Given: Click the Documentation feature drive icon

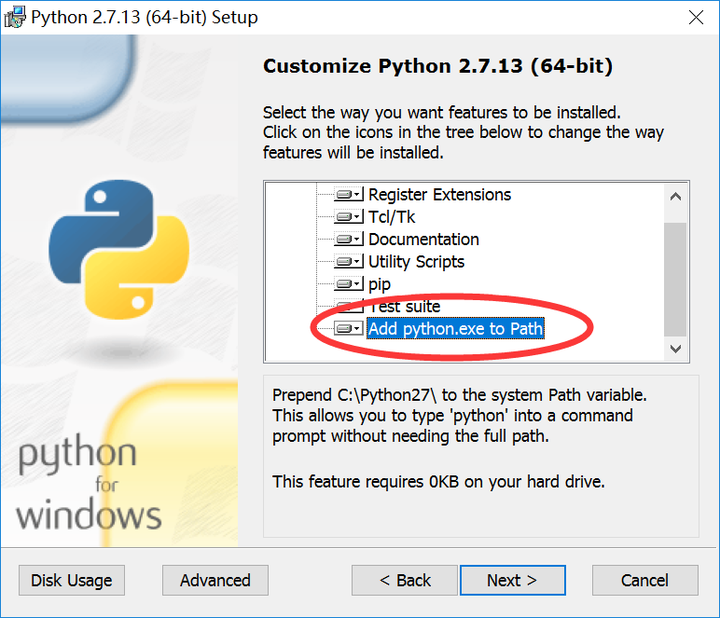Looking at the screenshot, I should pos(349,240).
